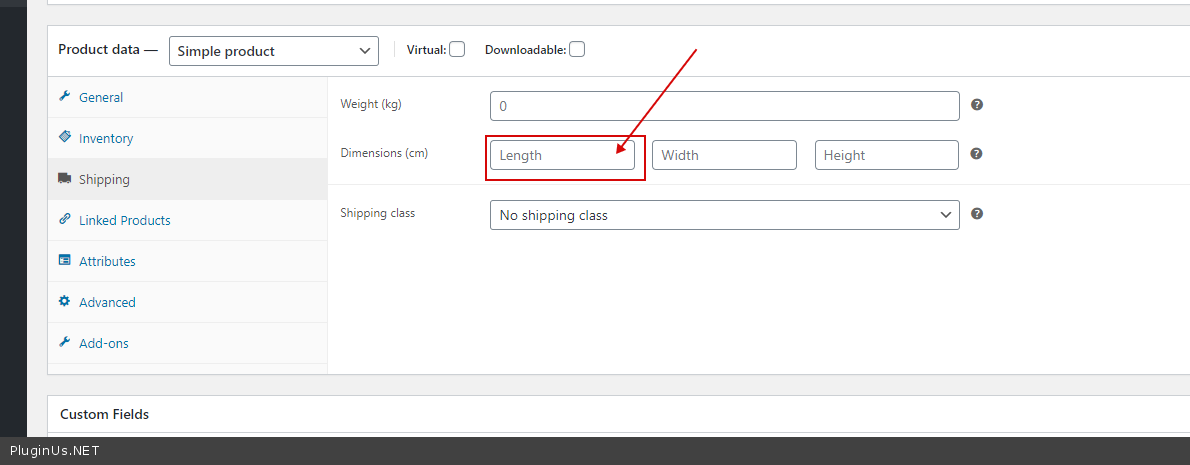
Task: Click the Dimensions help tooltip icon
Action: 977,154
